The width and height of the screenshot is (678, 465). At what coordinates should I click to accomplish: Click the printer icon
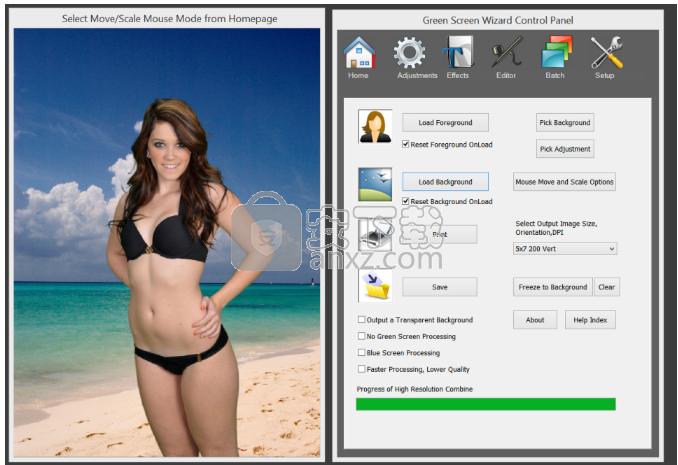(375, 236)
